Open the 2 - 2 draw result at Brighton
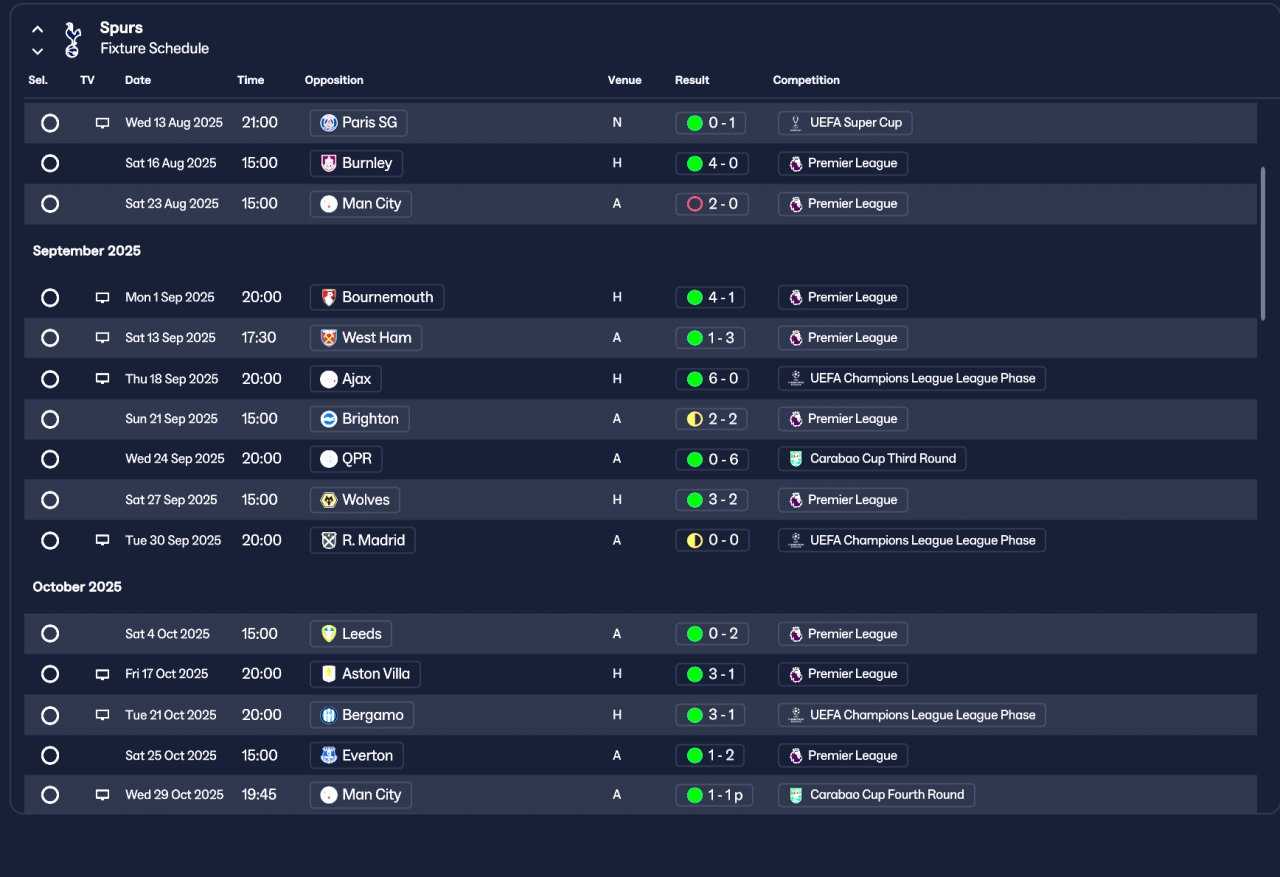 [712, 419]
